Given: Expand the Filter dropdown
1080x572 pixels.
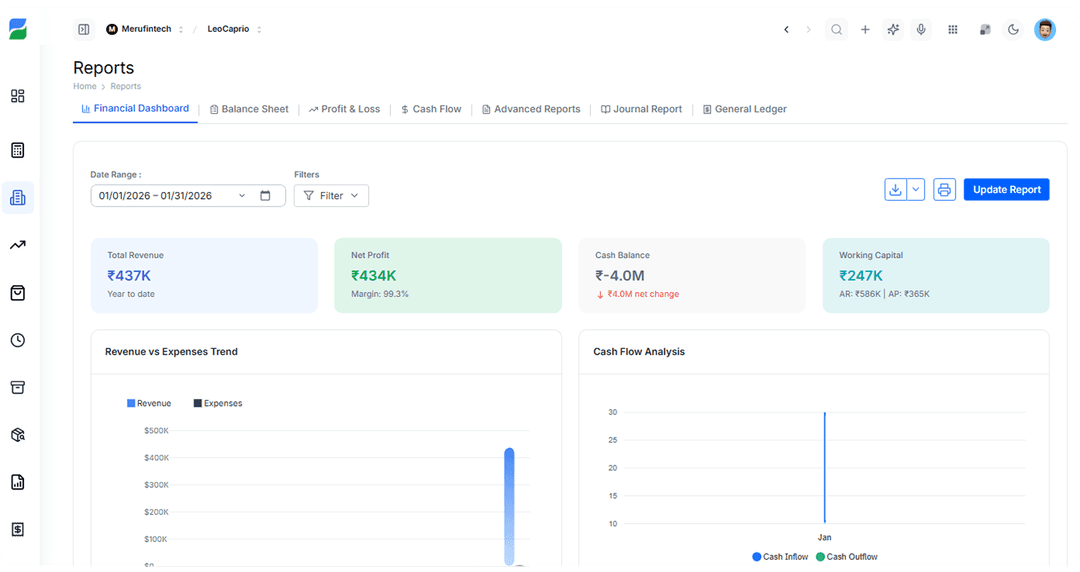Looking at the screenshot, I should [x=331, y=196].
